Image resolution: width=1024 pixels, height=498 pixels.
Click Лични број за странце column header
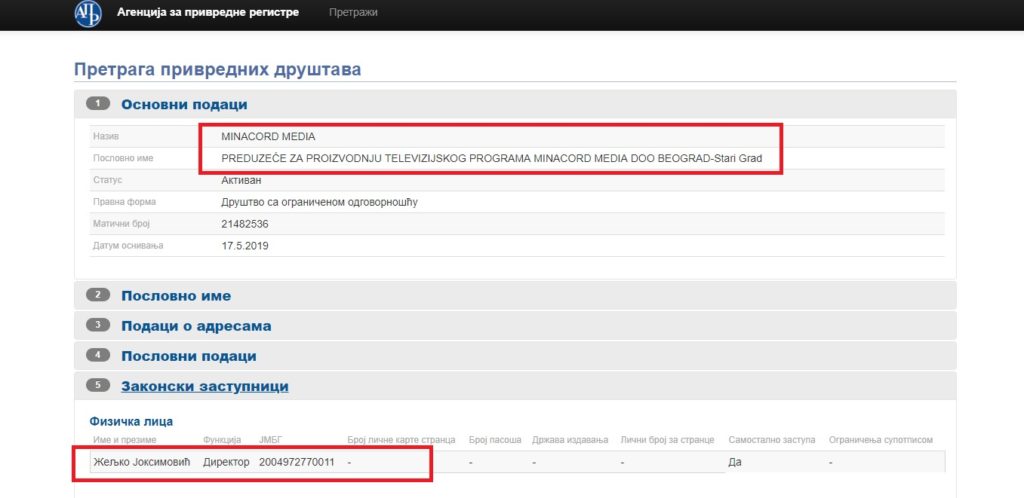click(x=667, y=441)
